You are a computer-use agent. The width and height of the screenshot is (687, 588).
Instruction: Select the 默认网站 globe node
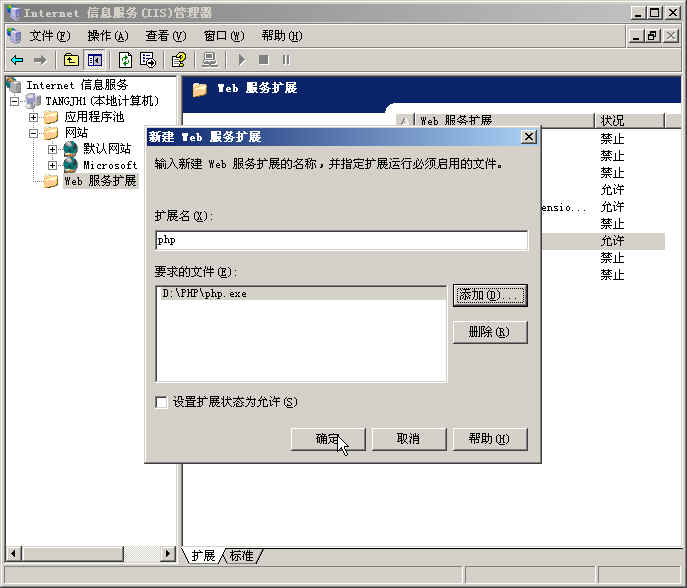(107, 149)
